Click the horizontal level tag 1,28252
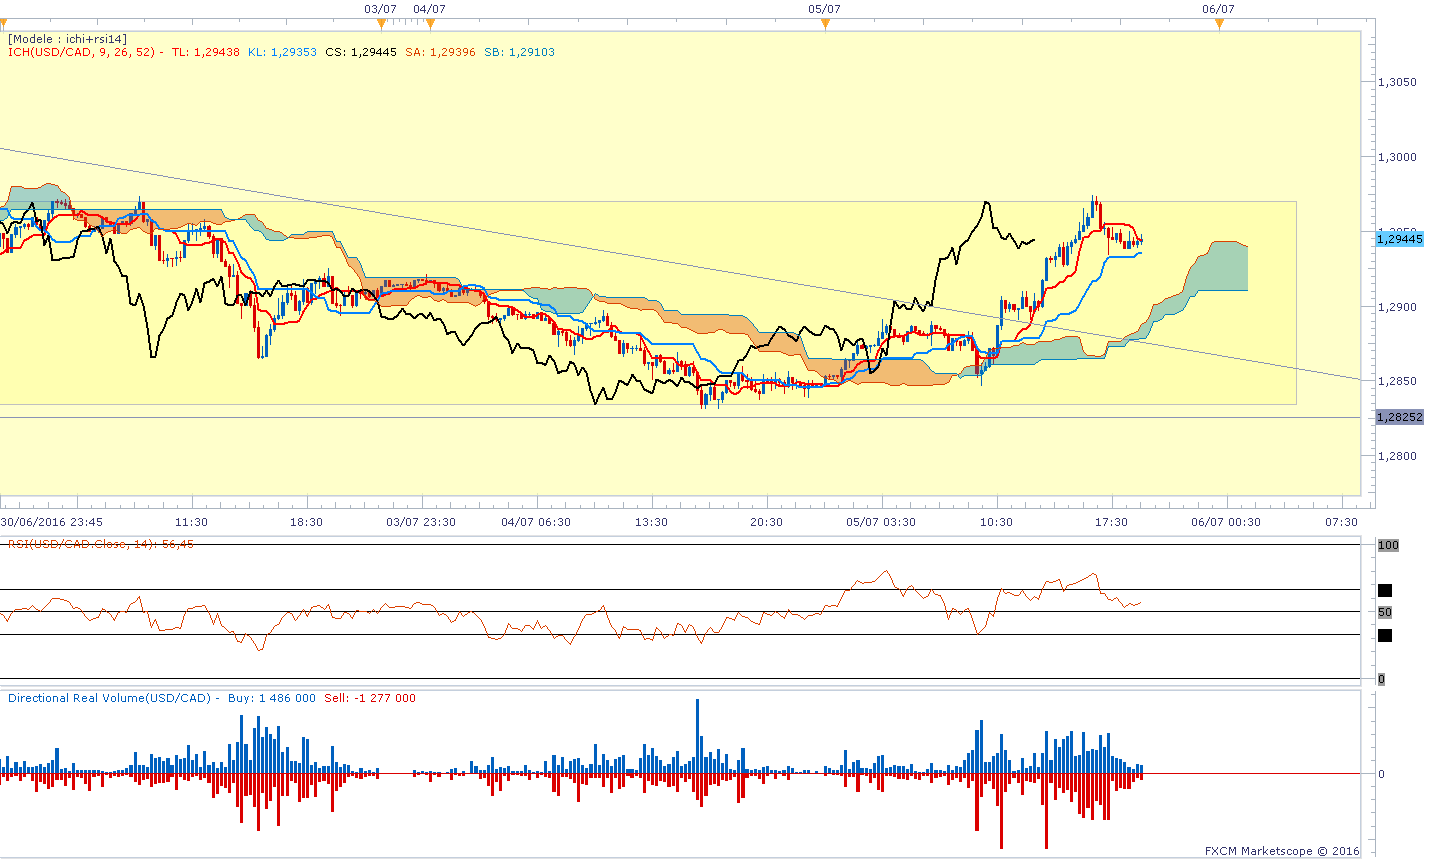Screen dimensions: 1433x859 click(x=1399, y=417)
